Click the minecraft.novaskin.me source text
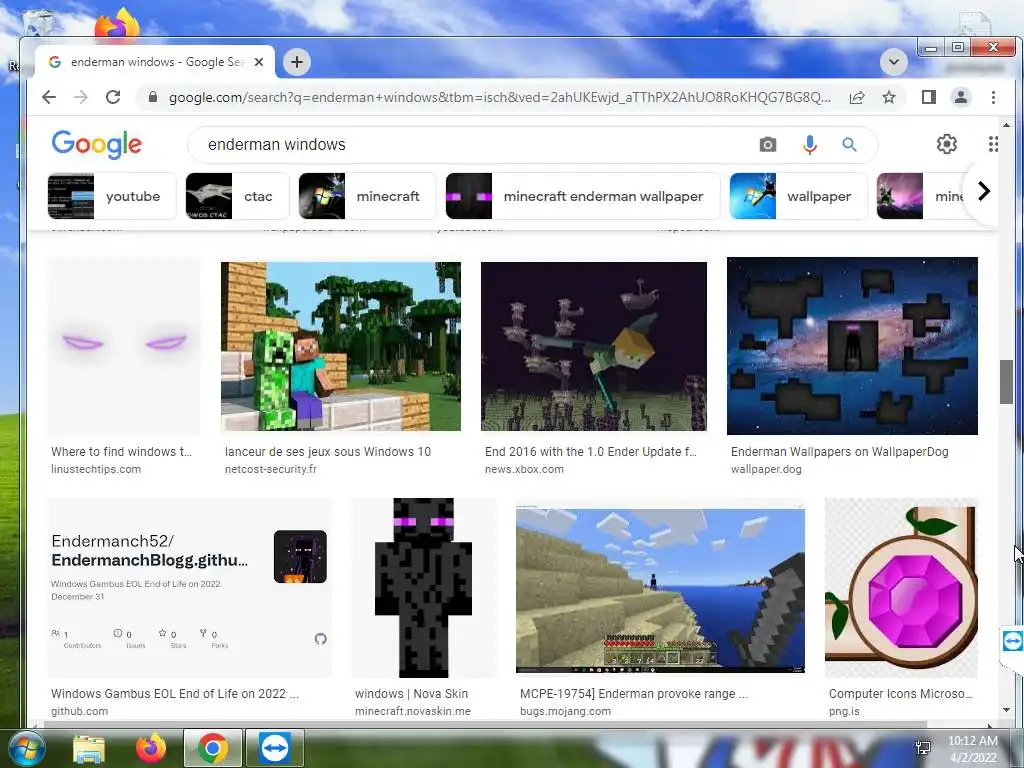 tap(413, 711)
